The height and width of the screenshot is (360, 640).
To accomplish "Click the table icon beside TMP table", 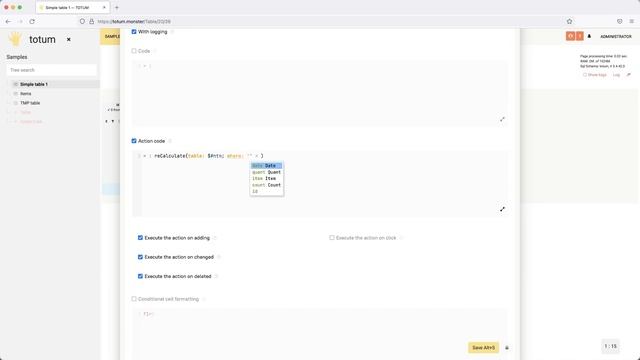I will tap(16, 103).
